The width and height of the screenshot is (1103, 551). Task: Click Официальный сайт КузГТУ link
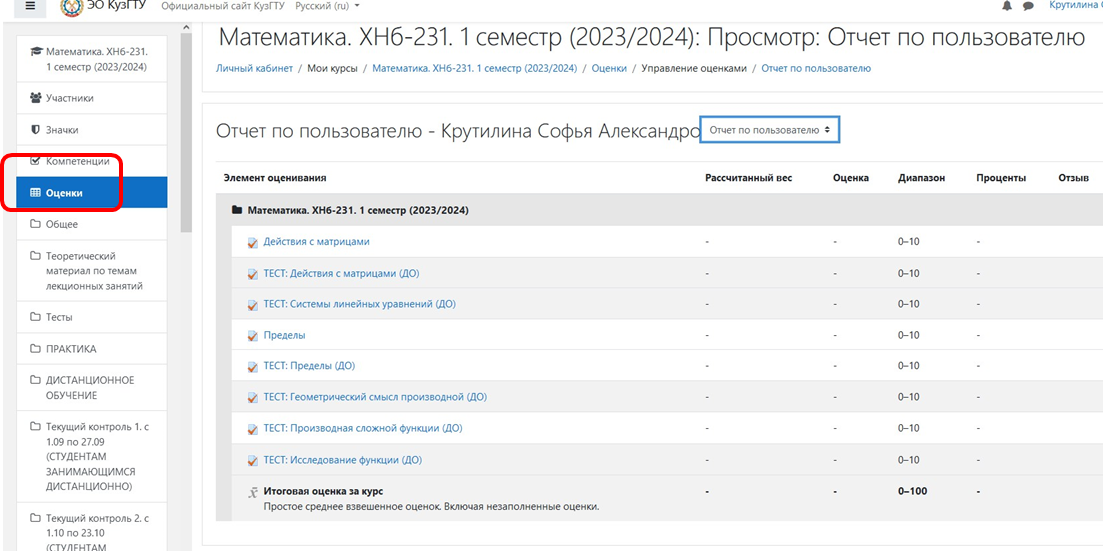[224, 6]
